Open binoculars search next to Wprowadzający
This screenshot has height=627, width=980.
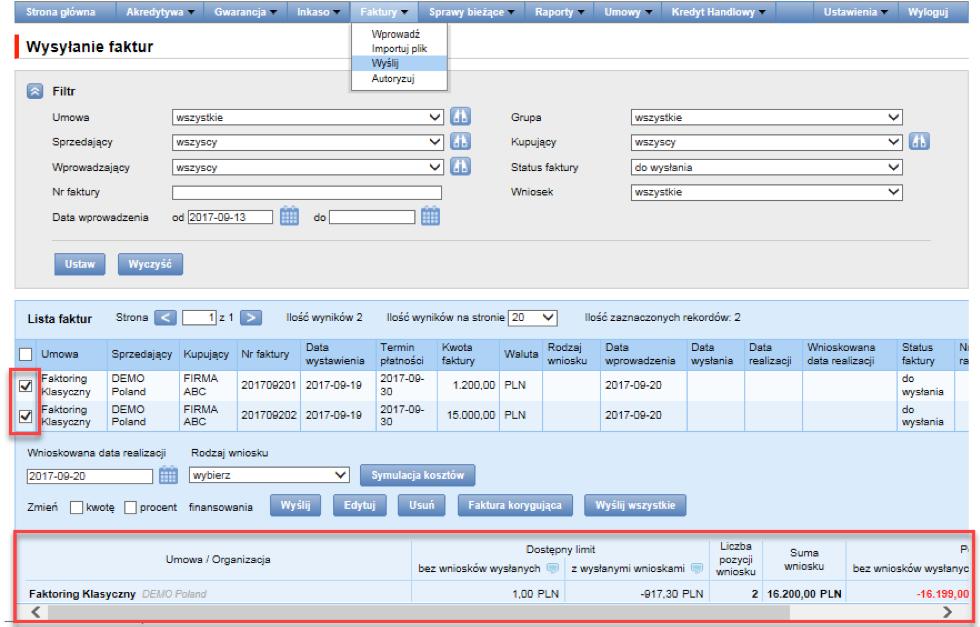pyautogui.click(x=460, y=166)
